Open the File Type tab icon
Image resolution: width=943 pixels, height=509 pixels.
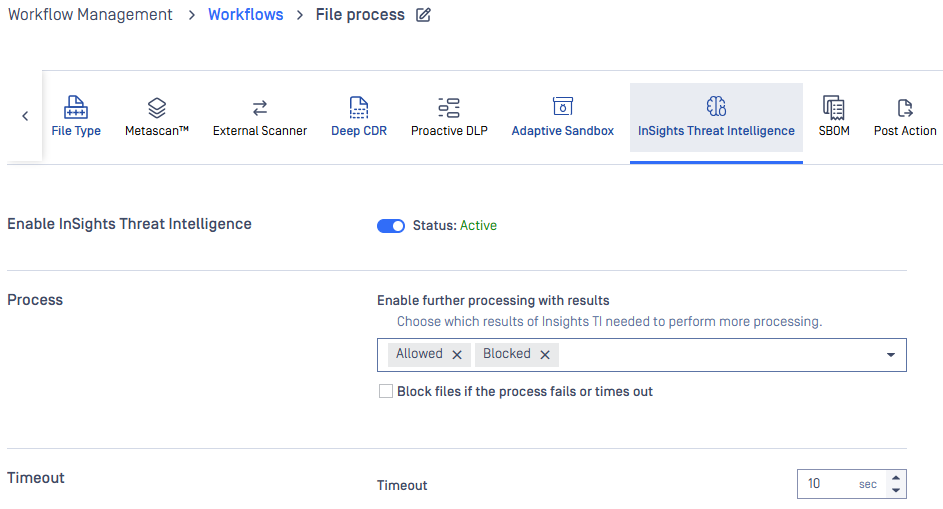tap(76, 107)
